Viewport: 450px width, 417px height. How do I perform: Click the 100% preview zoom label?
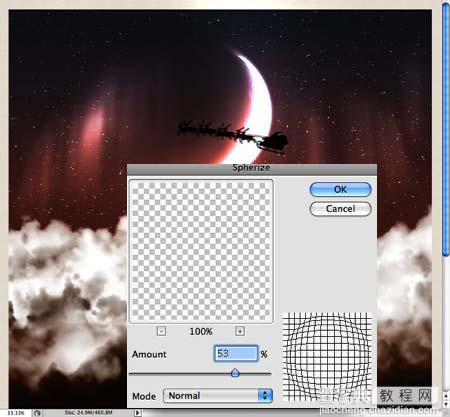tap(201, 331)
